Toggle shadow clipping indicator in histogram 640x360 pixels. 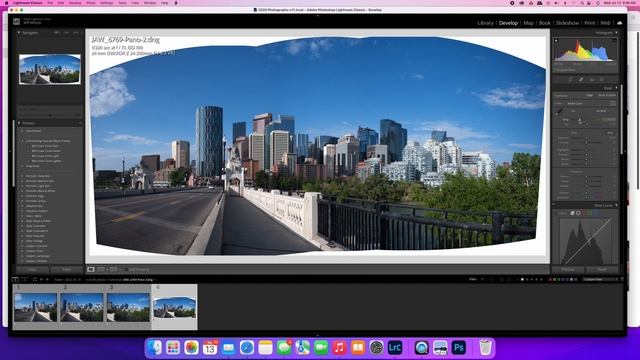coord(556,40)
